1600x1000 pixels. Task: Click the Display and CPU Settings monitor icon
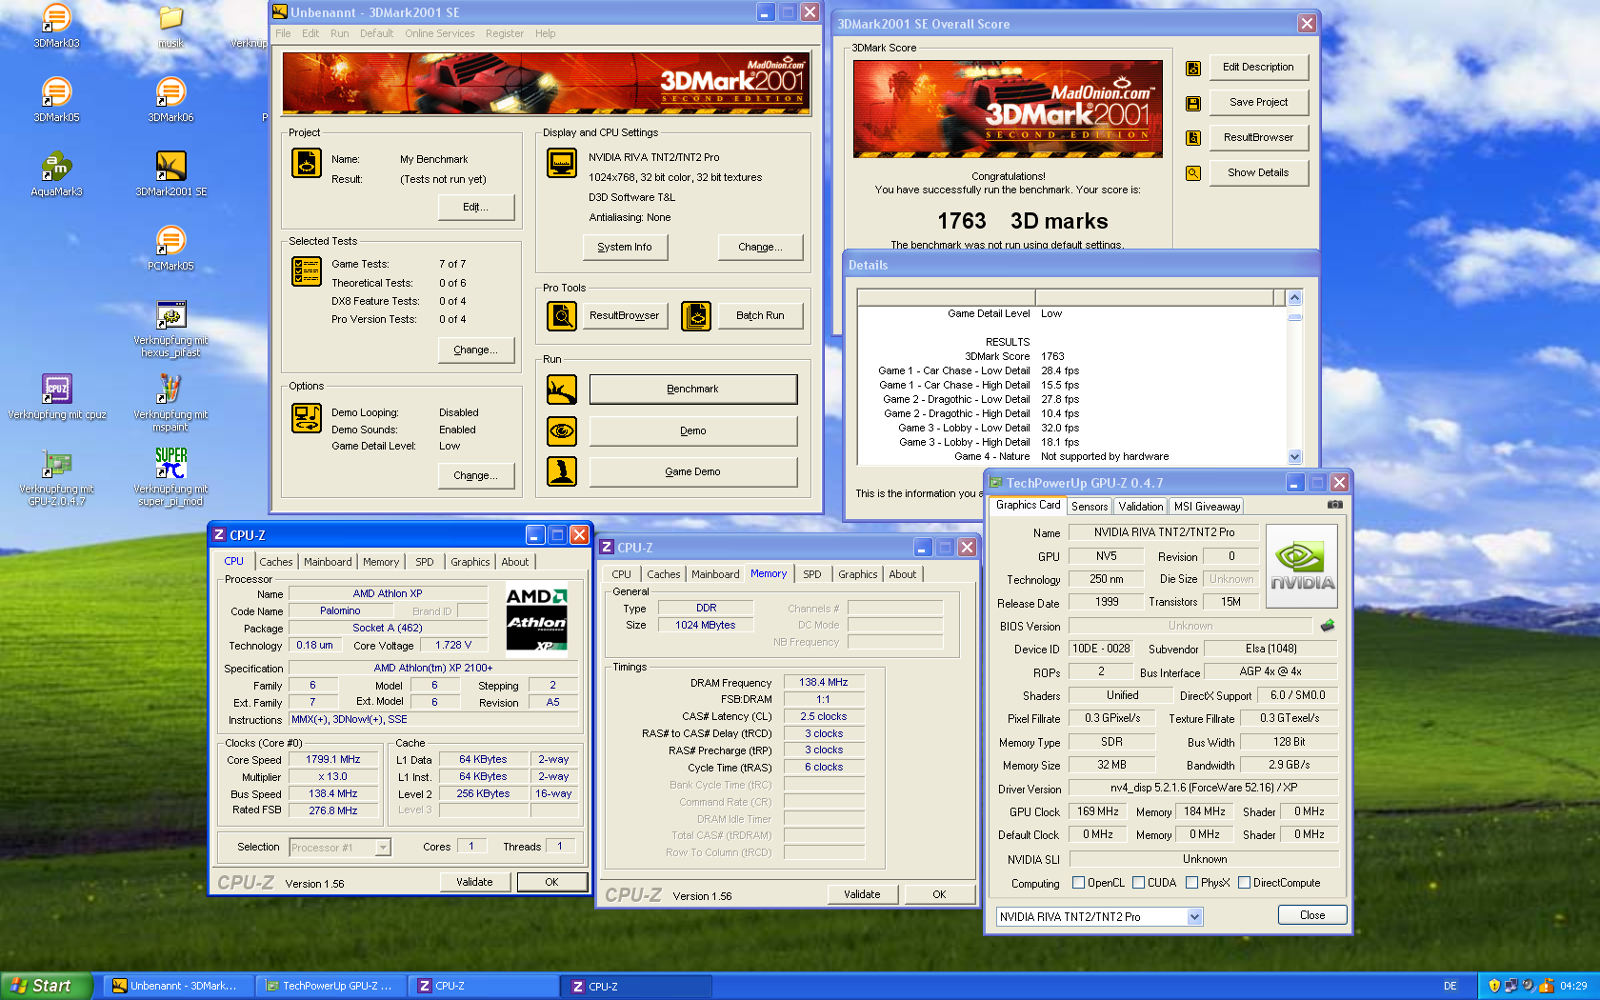tap(562, 162)
